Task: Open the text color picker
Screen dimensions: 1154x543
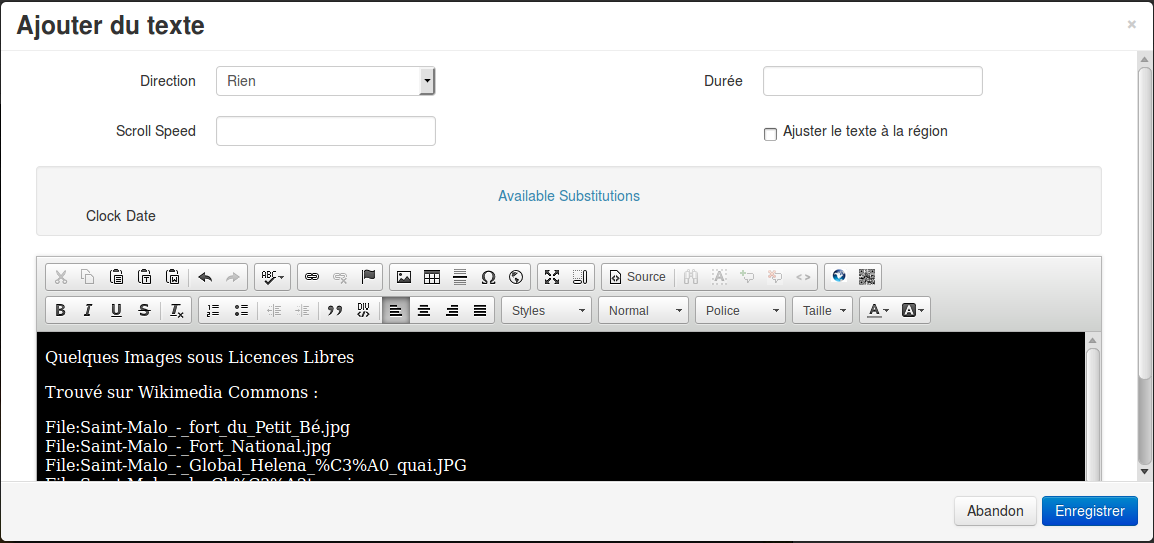Action: (x=877, y=310)
